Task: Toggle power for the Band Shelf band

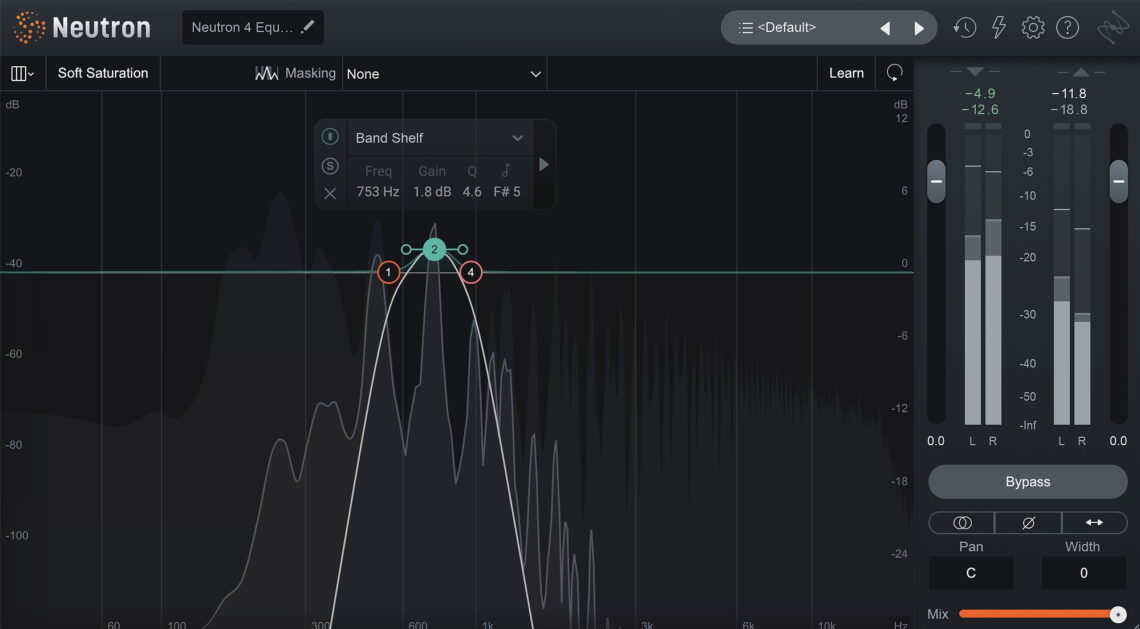Action: click(x=330, y=137)
